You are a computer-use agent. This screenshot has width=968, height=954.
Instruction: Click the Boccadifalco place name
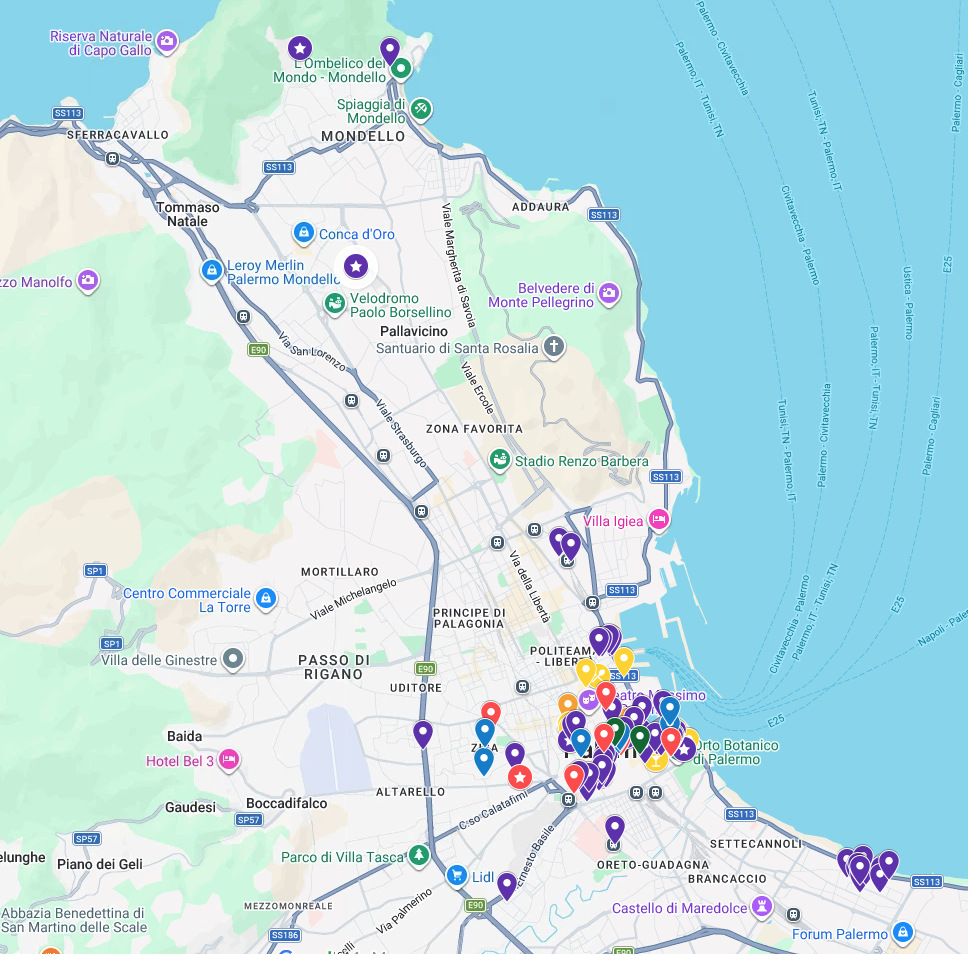(x=286, y=803)
